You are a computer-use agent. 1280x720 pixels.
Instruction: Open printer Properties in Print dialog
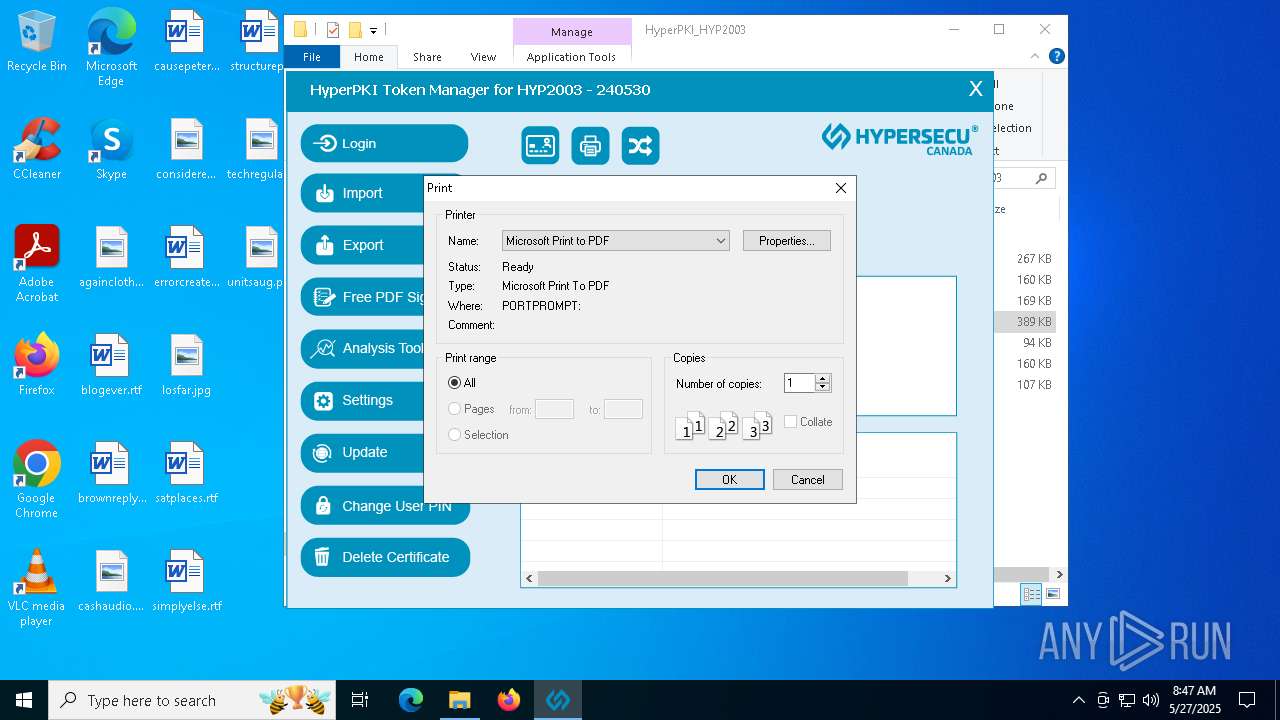click(x=786, y=241)
